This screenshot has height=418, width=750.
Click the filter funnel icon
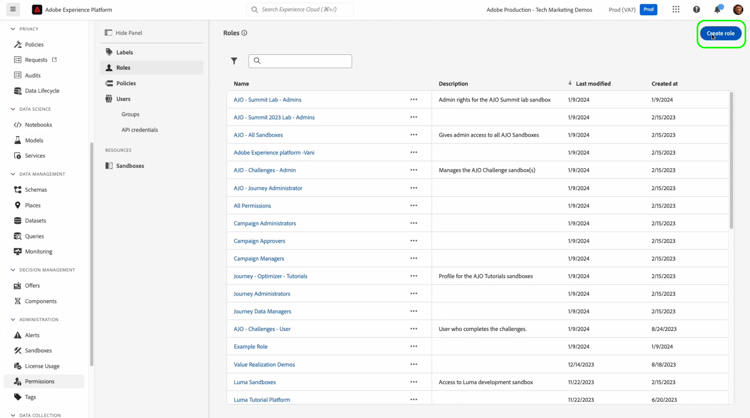coord(234,61)
